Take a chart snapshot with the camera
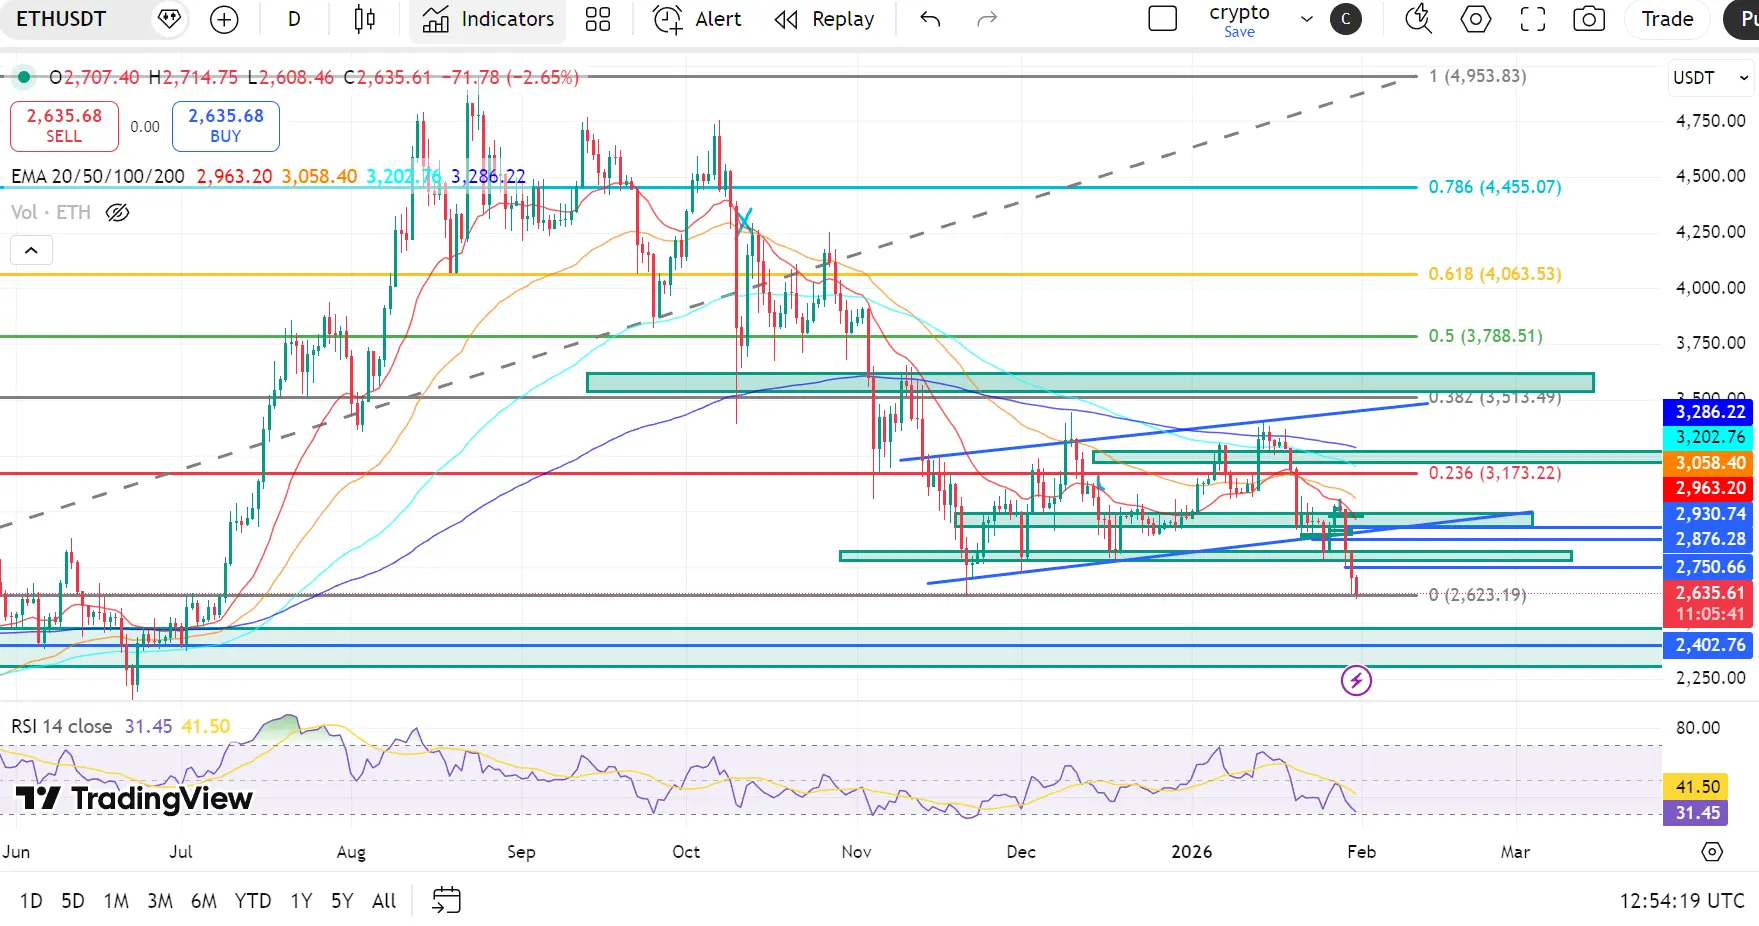 (1589, 19)
